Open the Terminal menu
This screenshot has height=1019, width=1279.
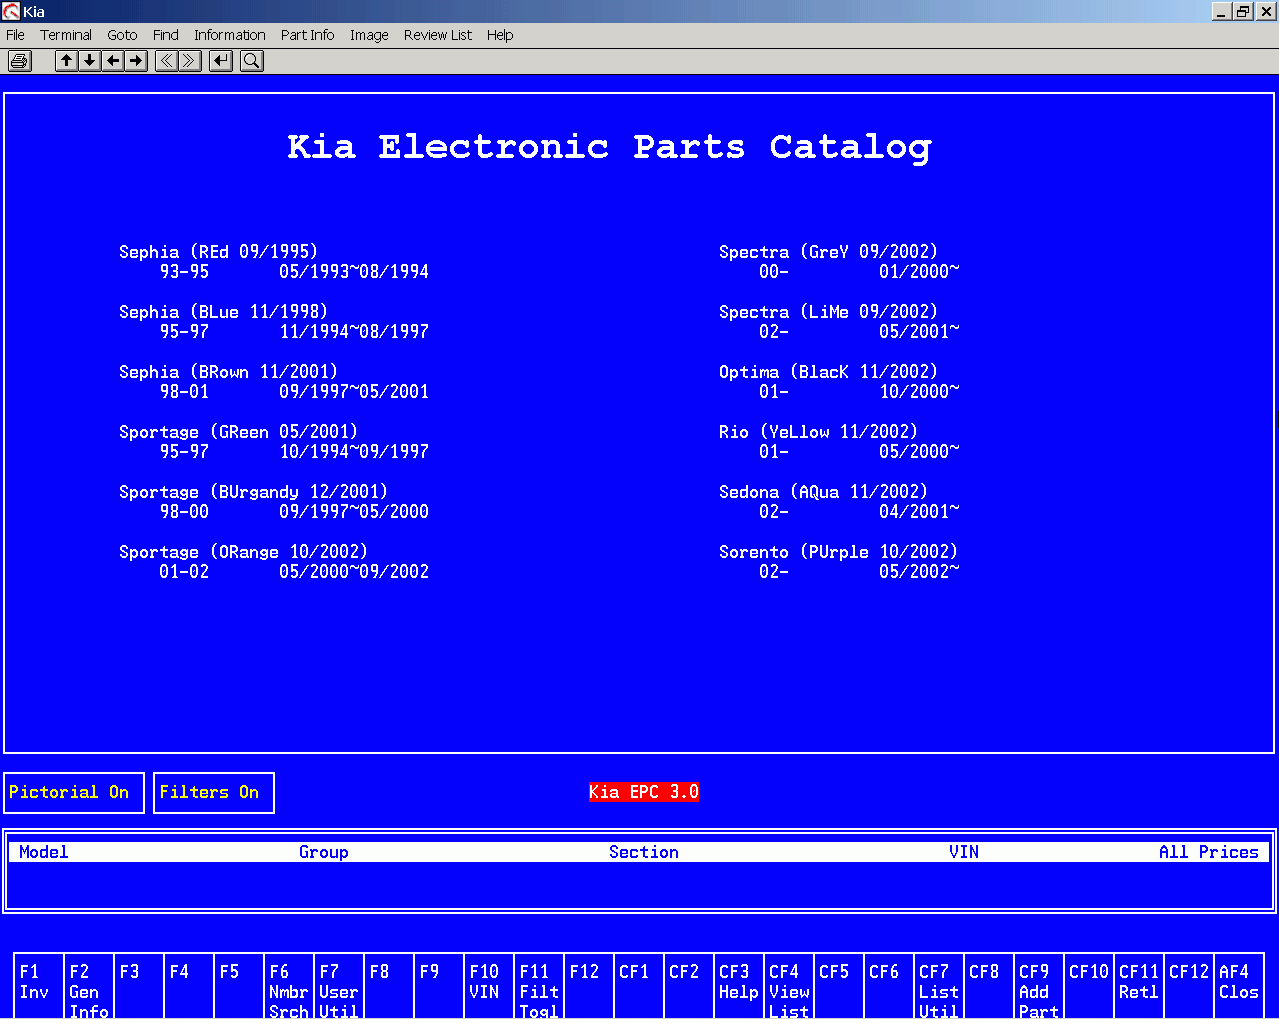point(66,35)
